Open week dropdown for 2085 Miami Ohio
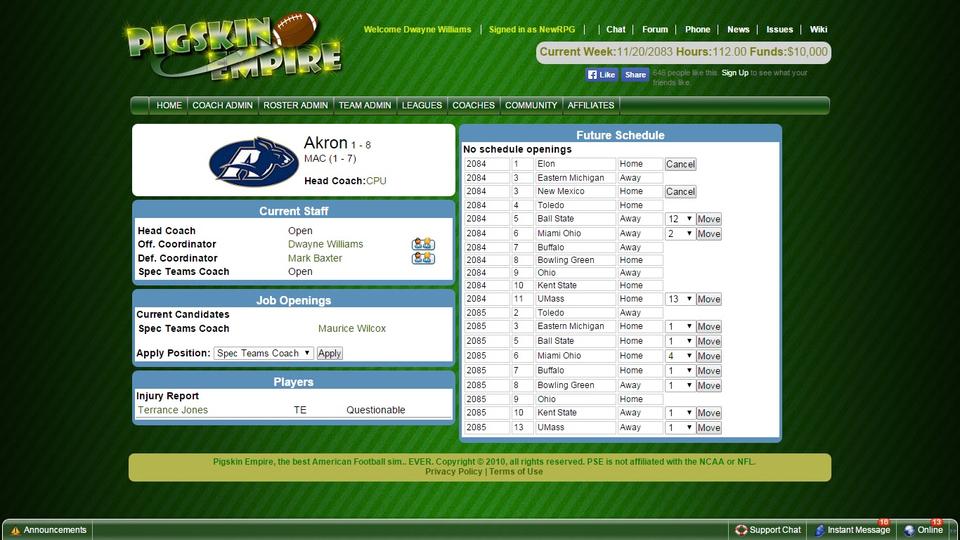 pyautogui.click(x=680, y=356)
